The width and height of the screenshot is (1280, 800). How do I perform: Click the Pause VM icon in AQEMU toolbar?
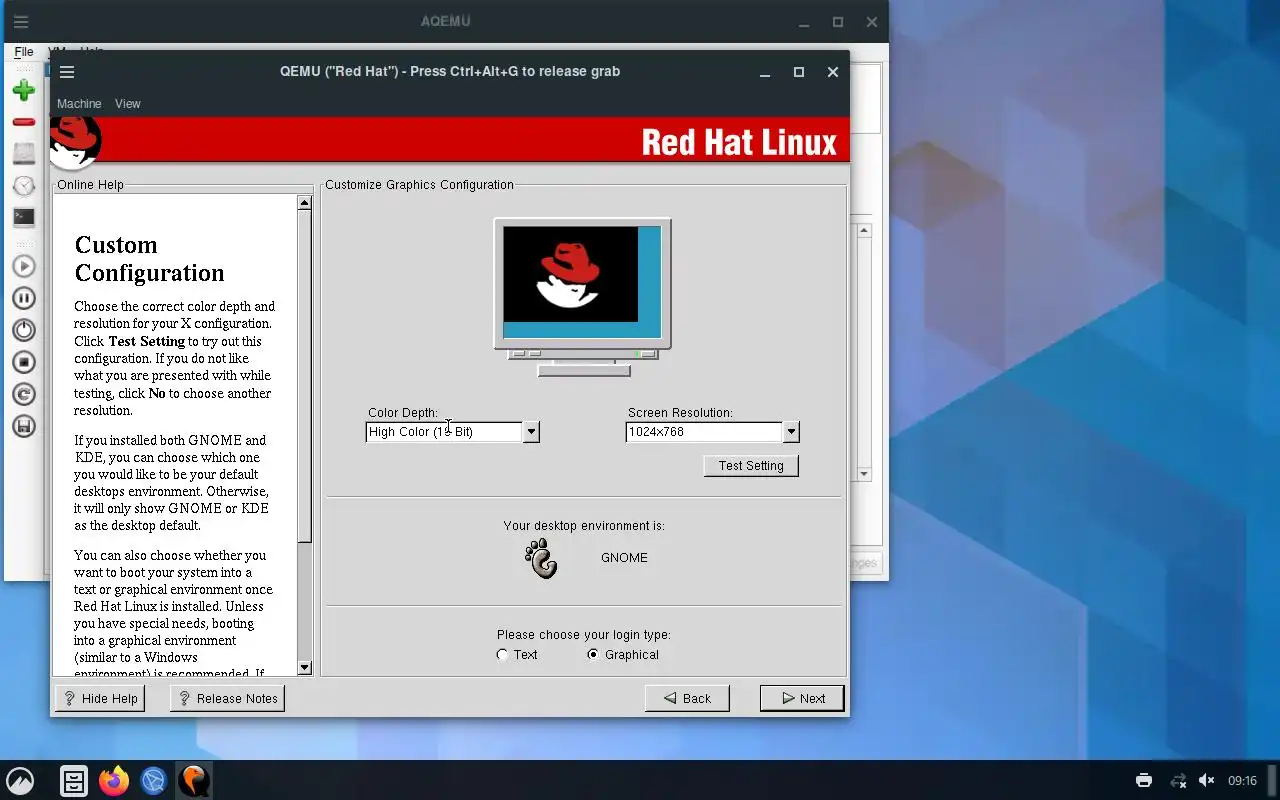click(x=24, y=298)
